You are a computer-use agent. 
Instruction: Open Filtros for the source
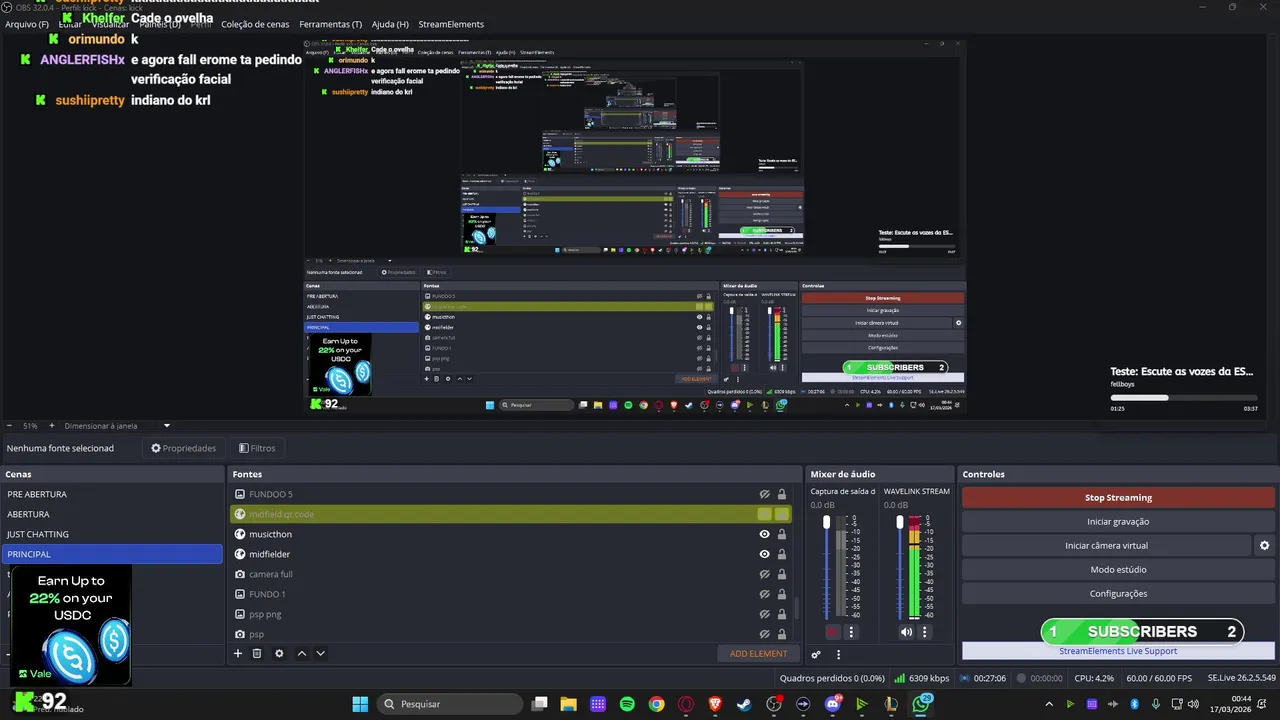tap(257, 448)
